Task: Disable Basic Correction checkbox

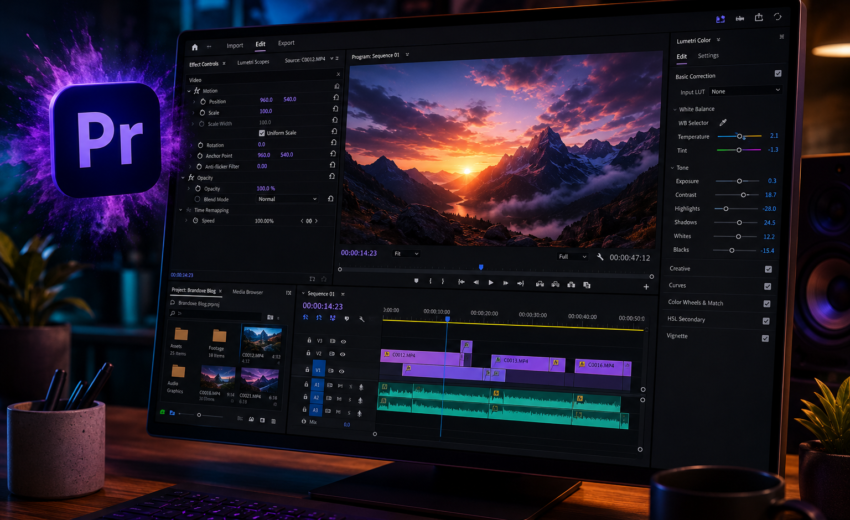Action: [x=778, y=73]
